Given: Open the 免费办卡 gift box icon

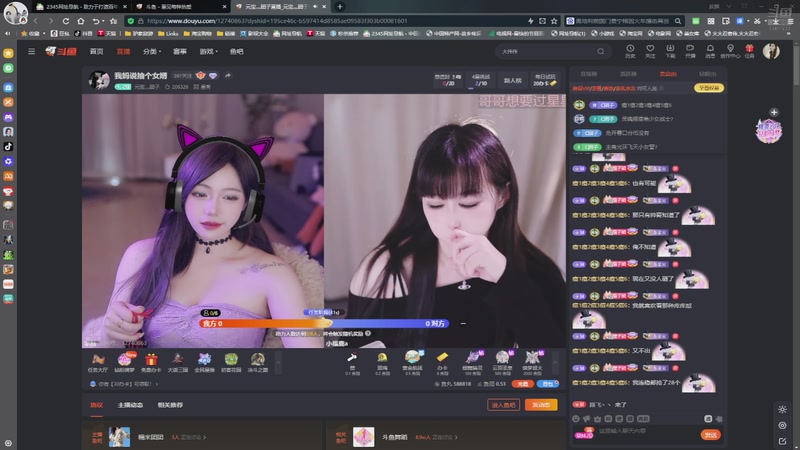Looking at the screenshot, I should coord(151,363).
